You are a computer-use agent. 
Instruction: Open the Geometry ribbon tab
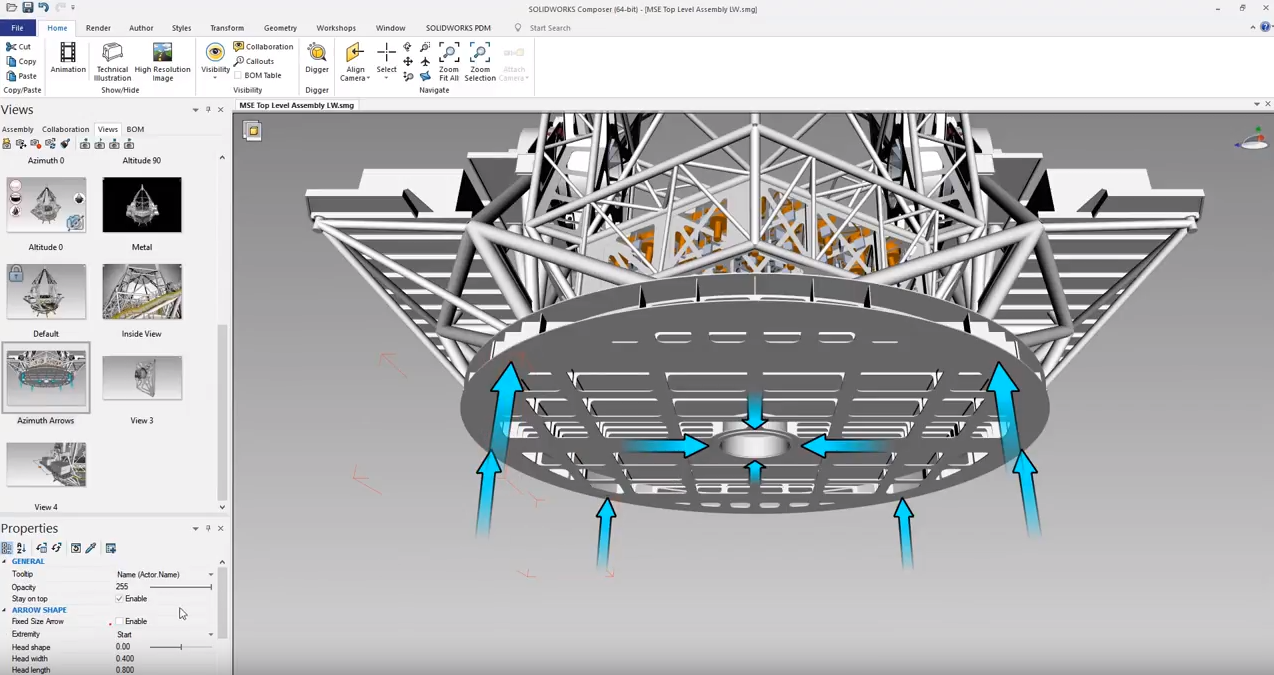(280, 28)
